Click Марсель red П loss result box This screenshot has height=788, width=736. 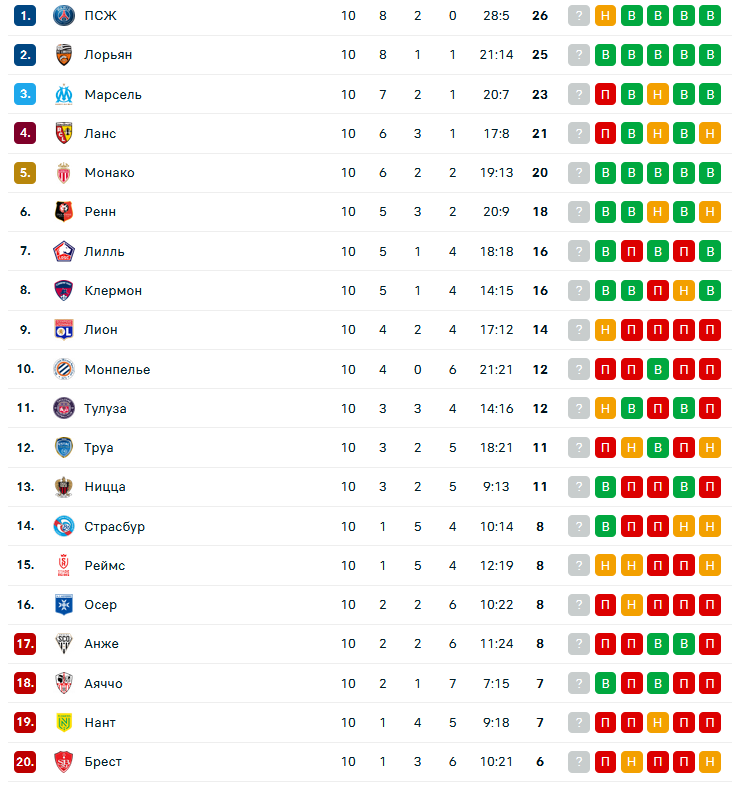[x=605, y=94]
